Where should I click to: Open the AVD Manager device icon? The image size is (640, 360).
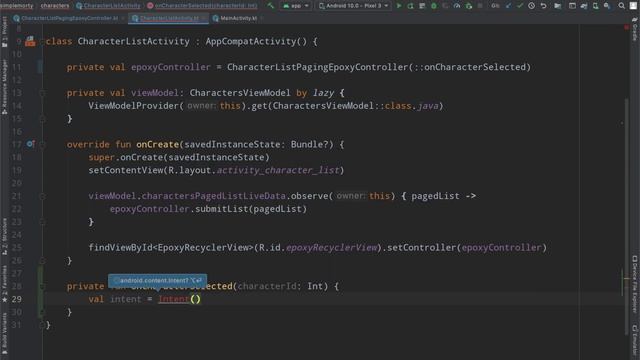pyautogui.click(x=596, y=6)
